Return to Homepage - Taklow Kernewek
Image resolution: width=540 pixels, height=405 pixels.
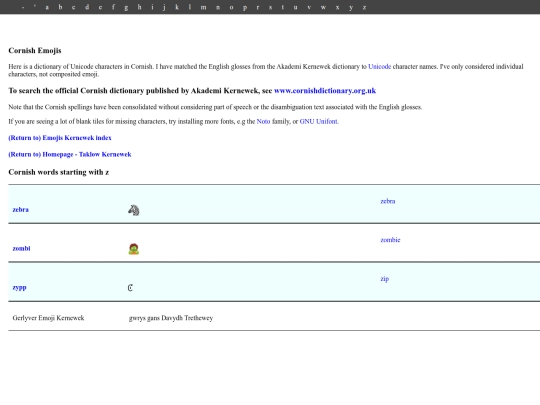coord(70,154)
